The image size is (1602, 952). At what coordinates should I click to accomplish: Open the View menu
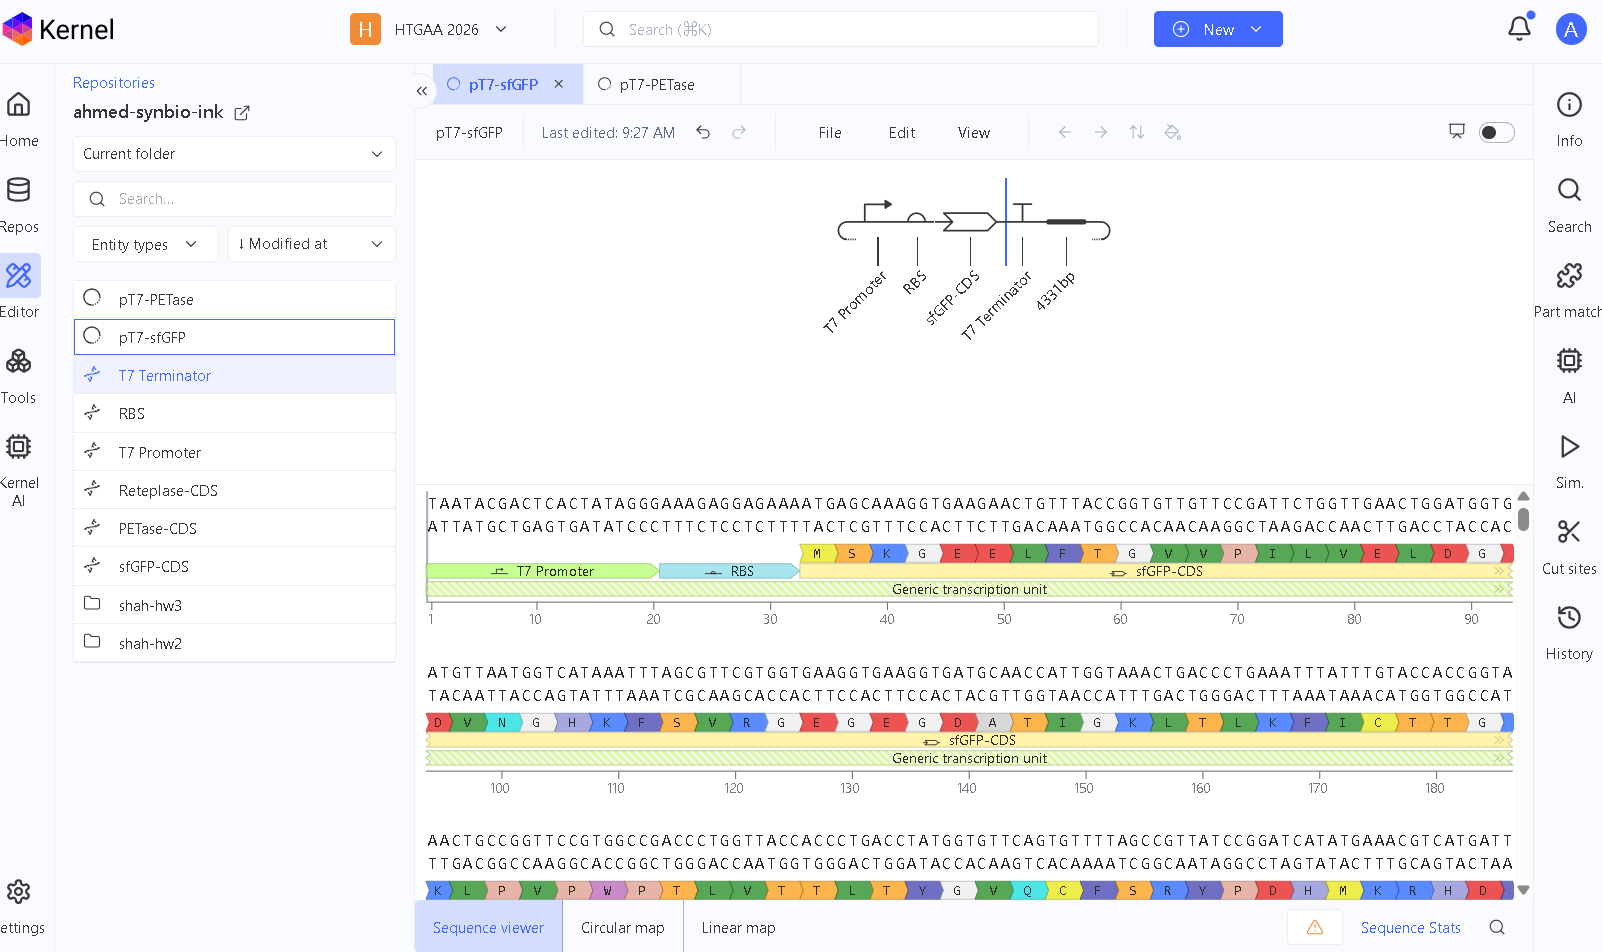click(x=974, y=132)
